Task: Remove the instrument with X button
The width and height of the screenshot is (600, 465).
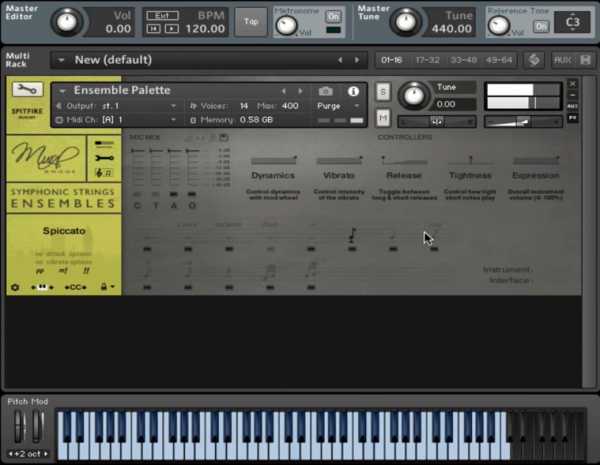Action: click(572, 83)
